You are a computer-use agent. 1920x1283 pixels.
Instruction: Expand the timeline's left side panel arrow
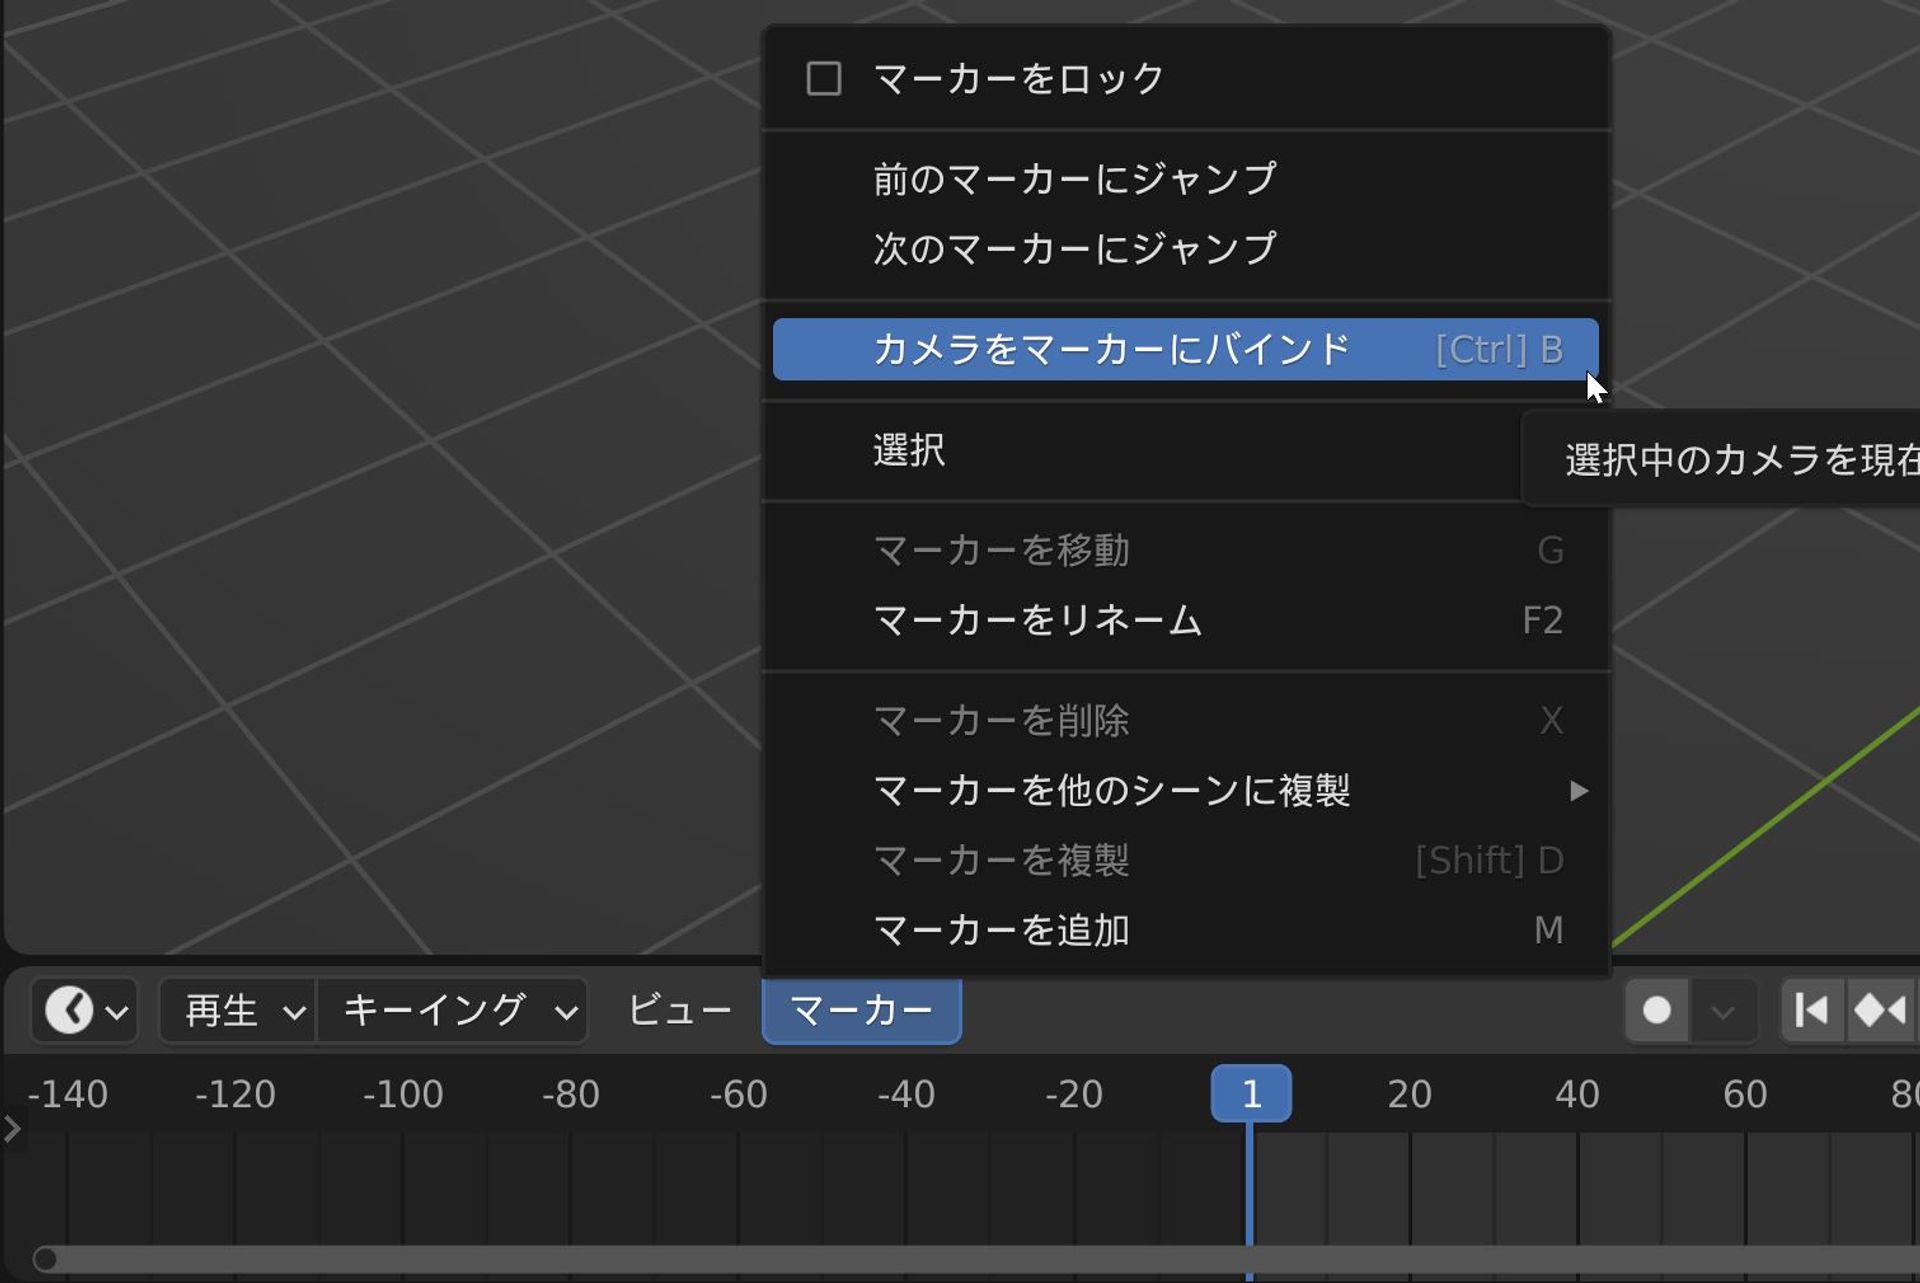(x=12, y=1129)
